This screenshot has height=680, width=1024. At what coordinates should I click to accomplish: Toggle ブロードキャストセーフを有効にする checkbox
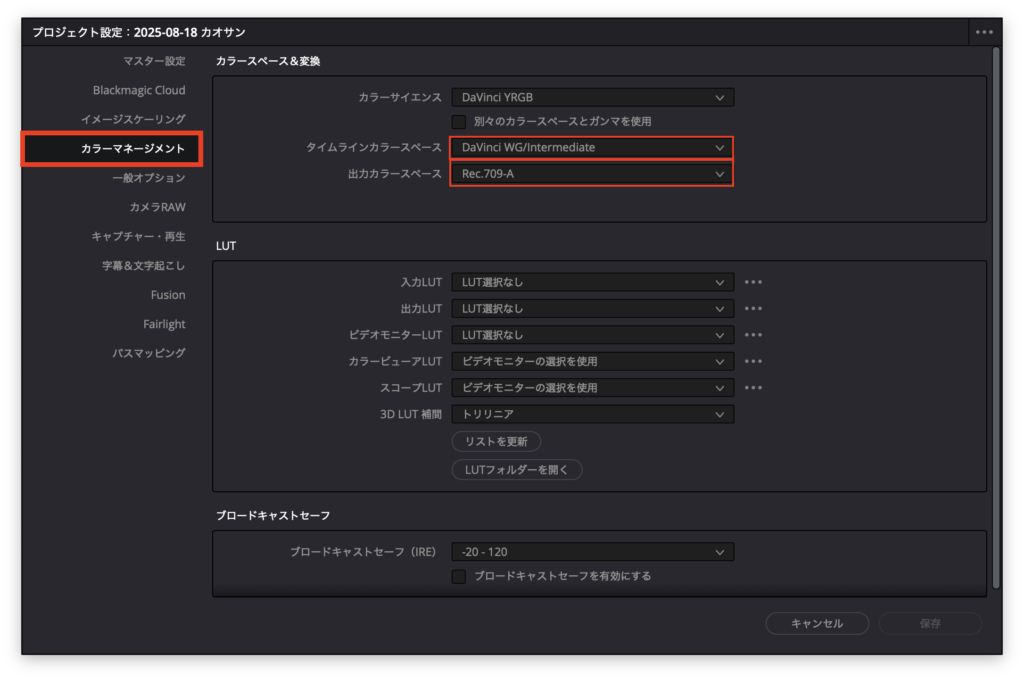[459, 577]
